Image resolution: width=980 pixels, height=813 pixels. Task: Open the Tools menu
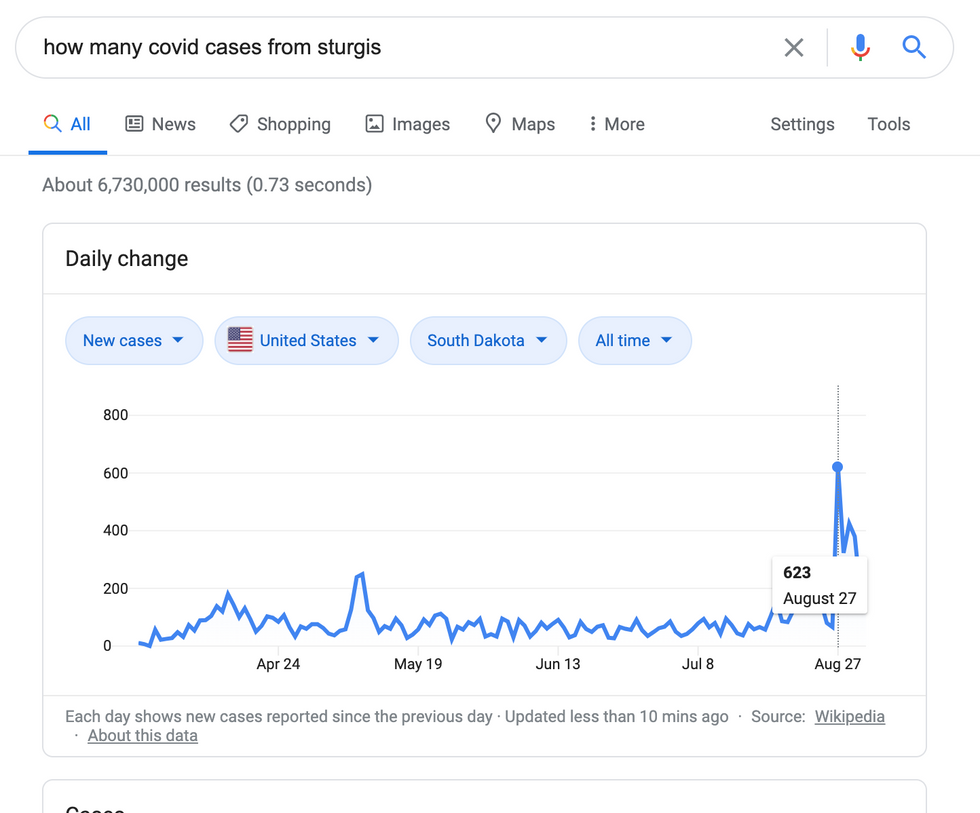888,124
